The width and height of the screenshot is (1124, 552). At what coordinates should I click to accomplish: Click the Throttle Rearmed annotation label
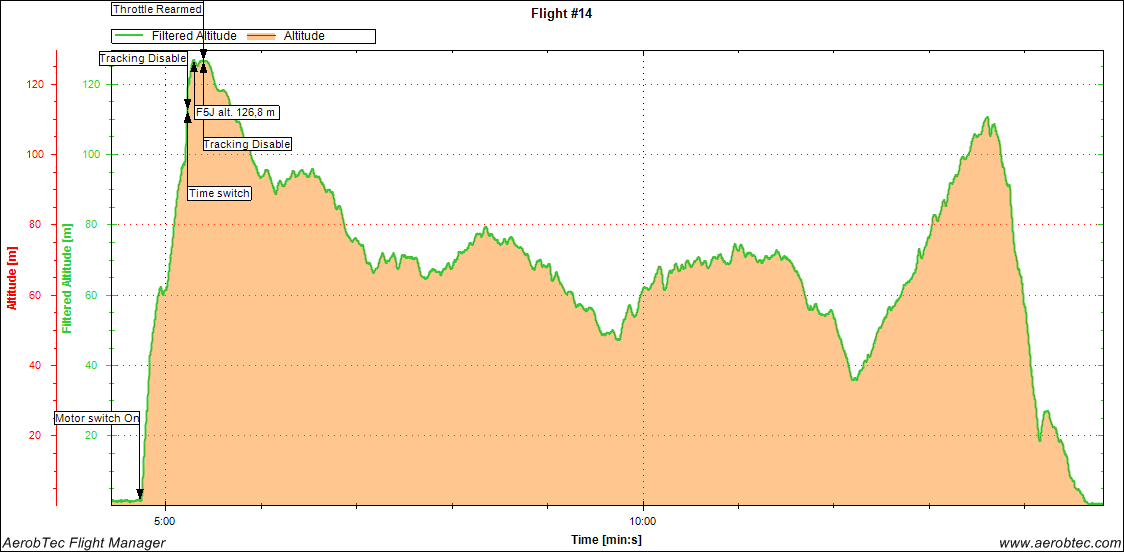tap(158, 9)
